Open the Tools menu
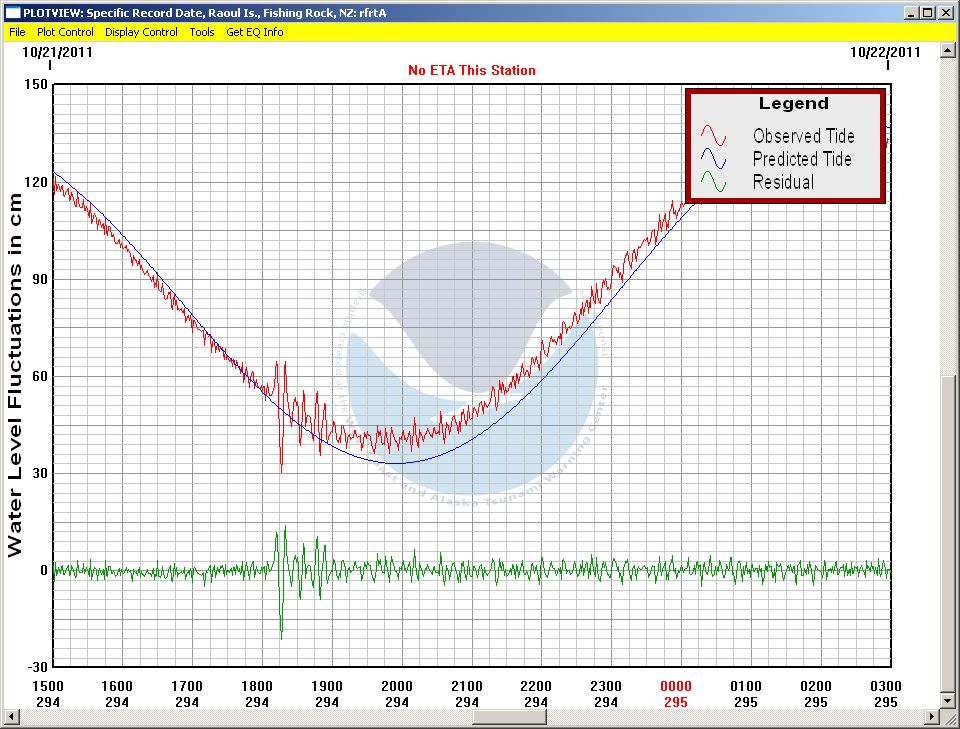This screenshot has height=729, width=960. pos(201,32)
